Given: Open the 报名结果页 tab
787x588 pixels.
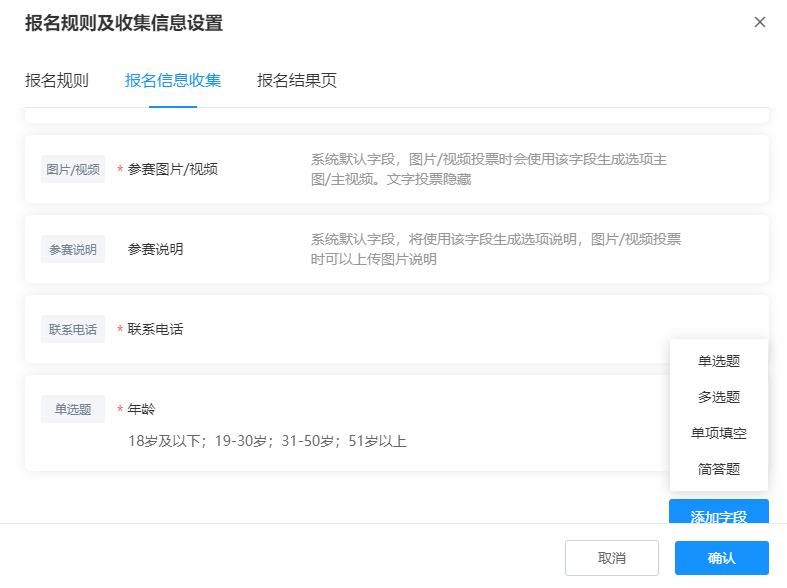Looking at the screenshot, I should click(297, 80).
